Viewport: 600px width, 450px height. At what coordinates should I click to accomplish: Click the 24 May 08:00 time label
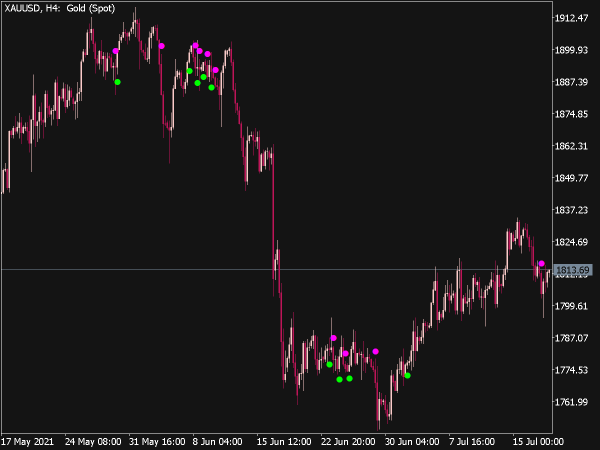coord(93,442)
